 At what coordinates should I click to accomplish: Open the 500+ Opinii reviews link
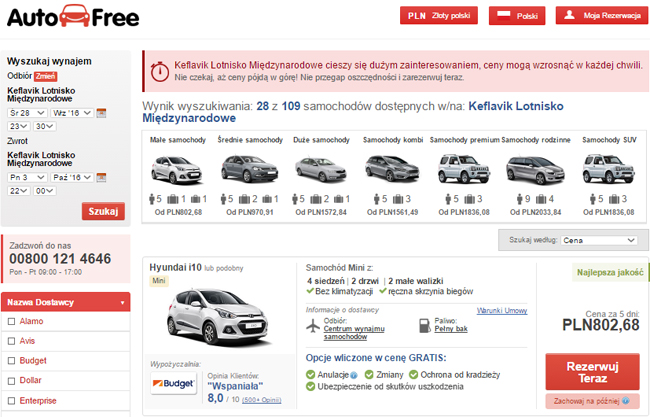262,400
